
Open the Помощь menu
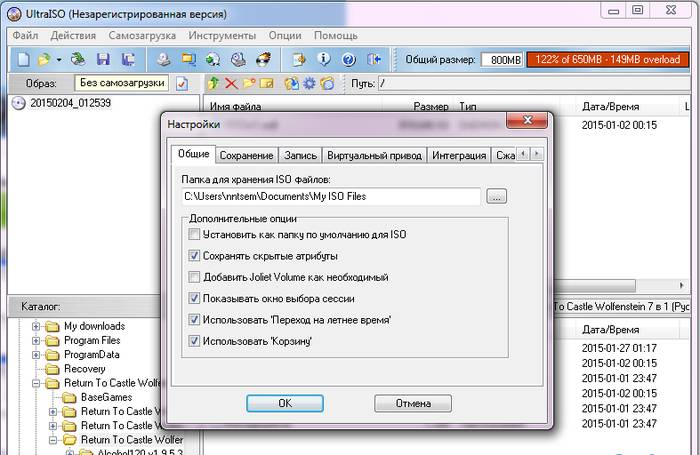(335, 36)
